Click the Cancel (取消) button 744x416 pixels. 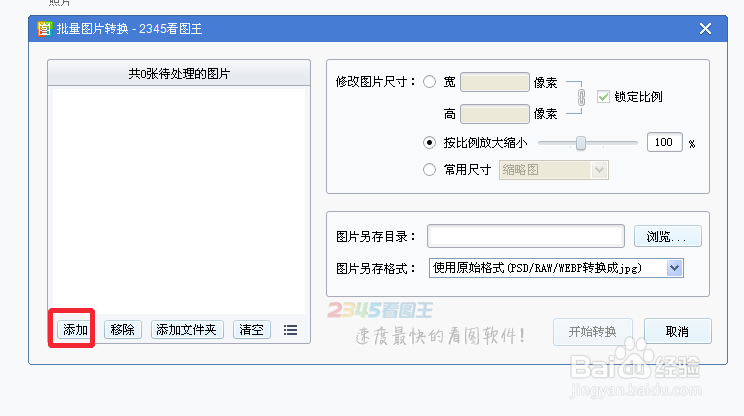677,332
